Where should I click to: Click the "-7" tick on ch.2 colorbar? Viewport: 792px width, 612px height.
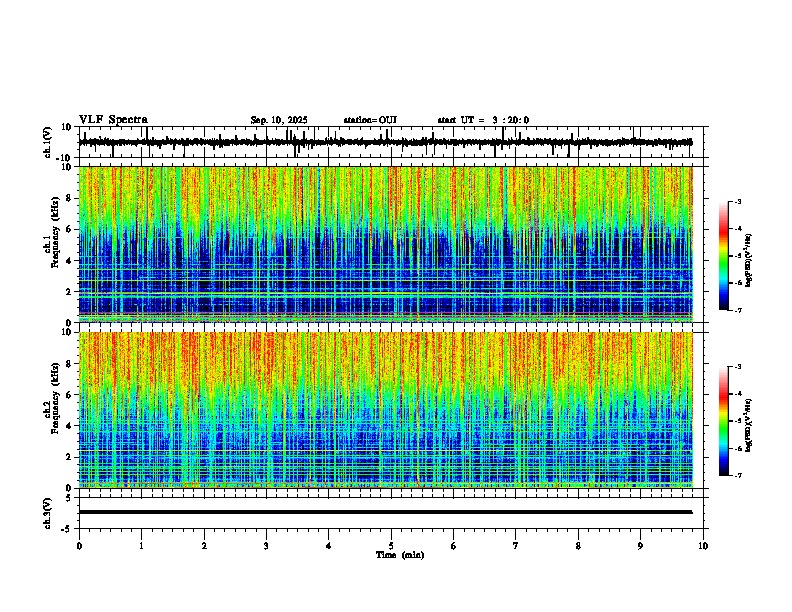[x=738, y=475]
